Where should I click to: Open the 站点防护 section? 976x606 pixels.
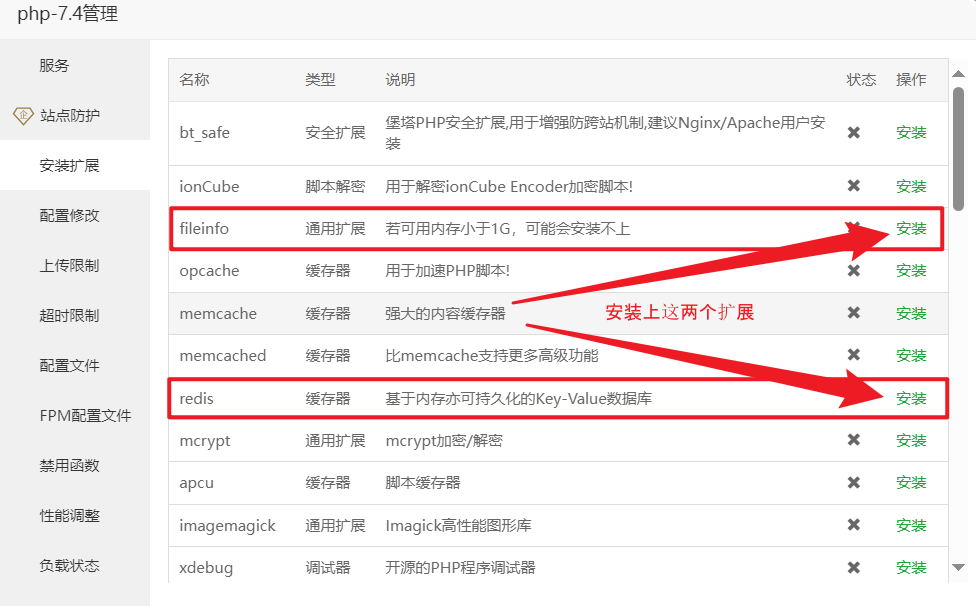click(x=70, y=115)
